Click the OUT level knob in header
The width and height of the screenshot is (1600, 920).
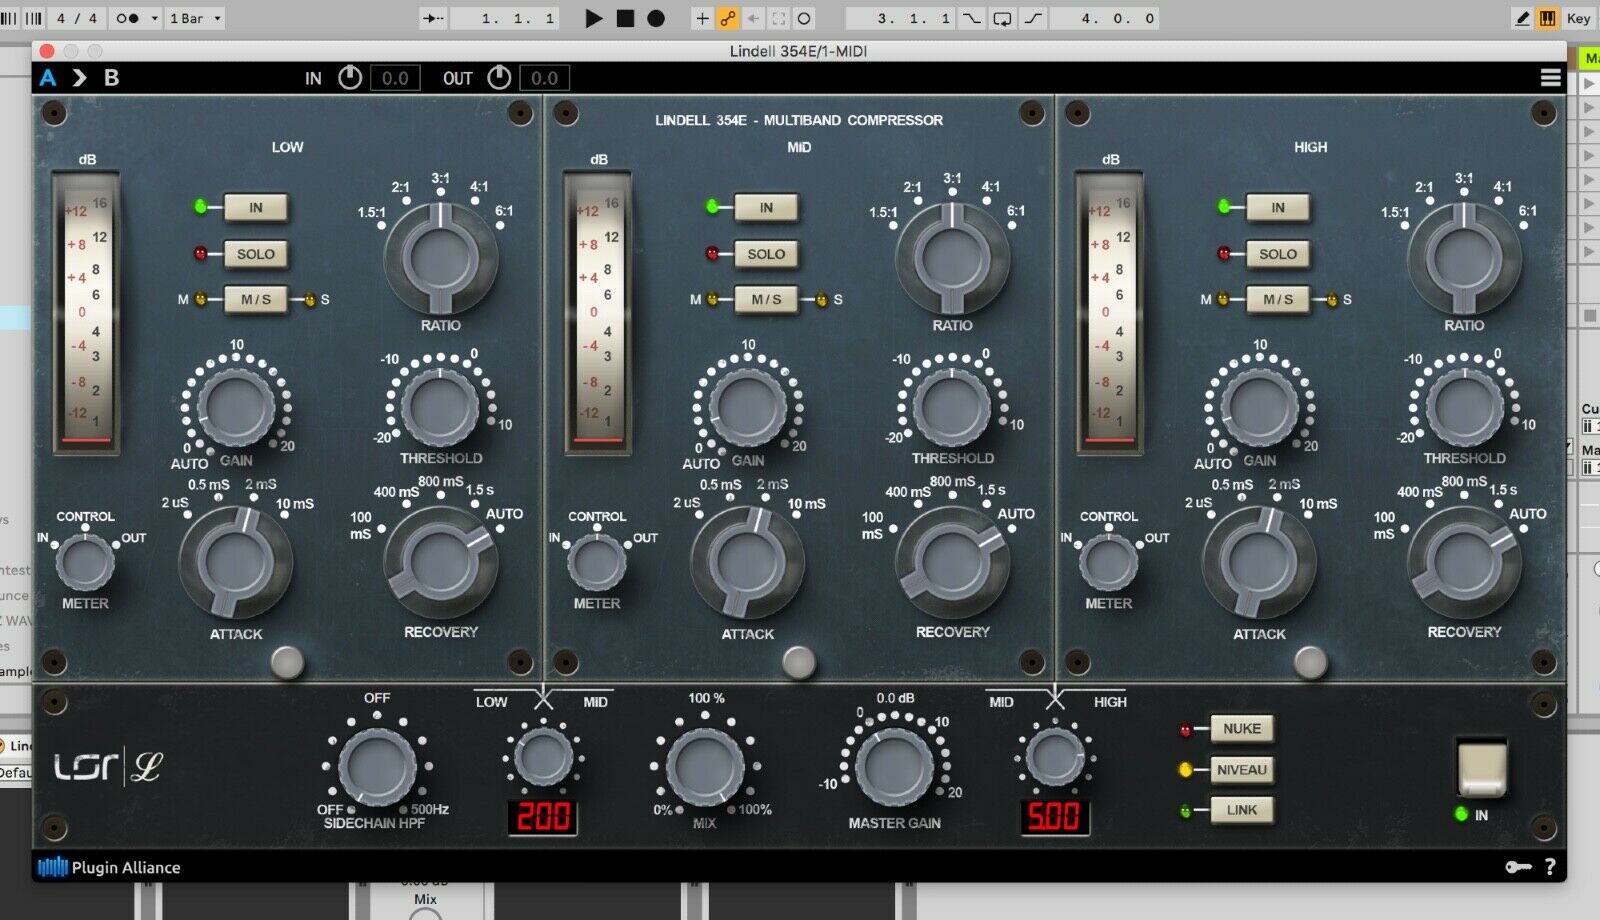tap(499, 77)
